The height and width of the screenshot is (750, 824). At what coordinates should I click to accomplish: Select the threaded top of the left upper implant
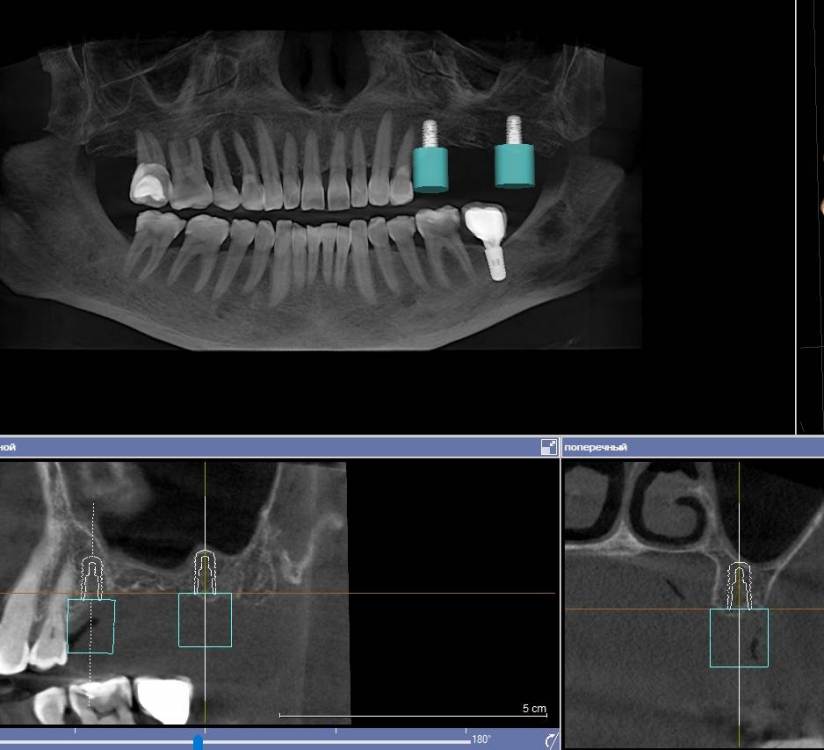[430, 133]
